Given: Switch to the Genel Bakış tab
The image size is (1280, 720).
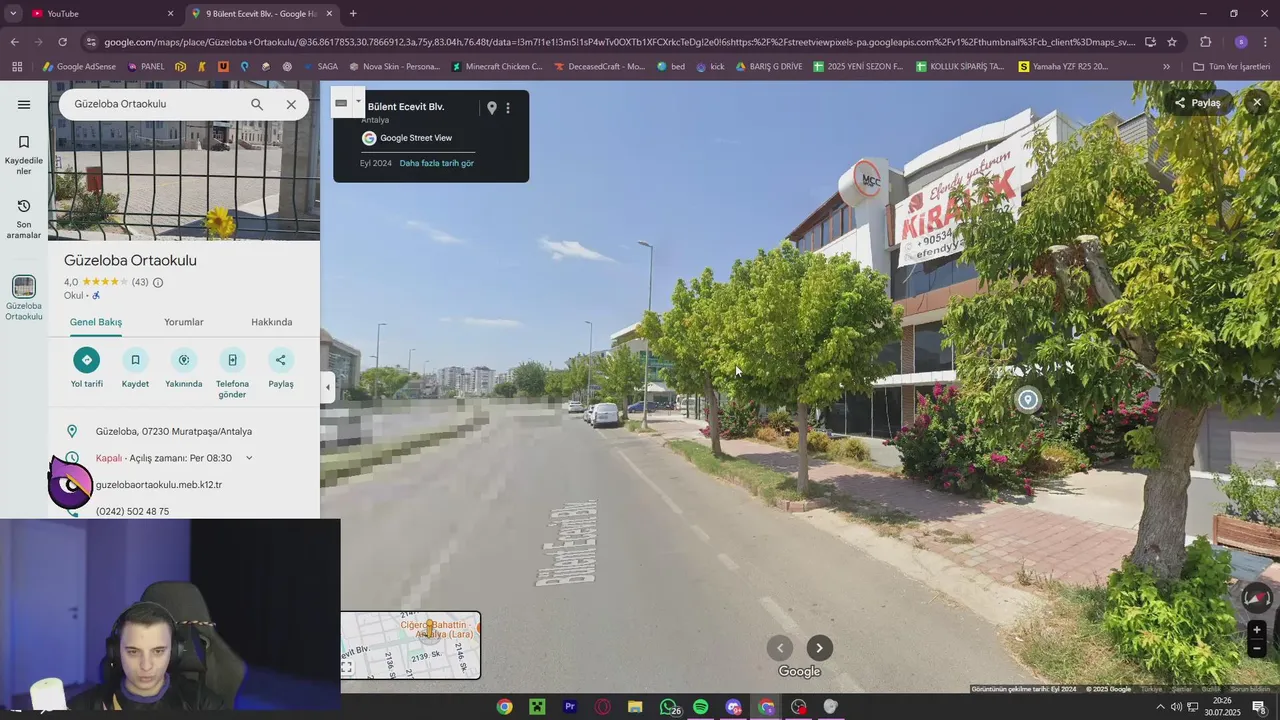Looking at the screenshot, I should tap(96, 322).
